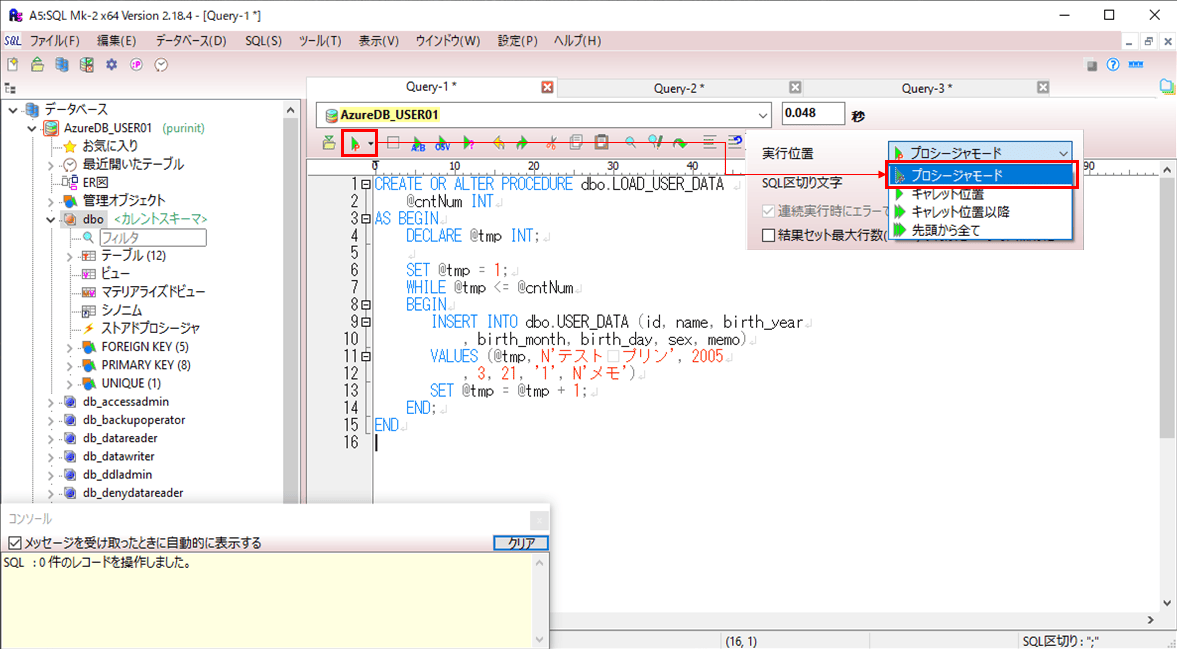Viewport: 1177px width, 649px height.
Task: Show the execution plan play-question icon
Action: click(x=469, y=143)
